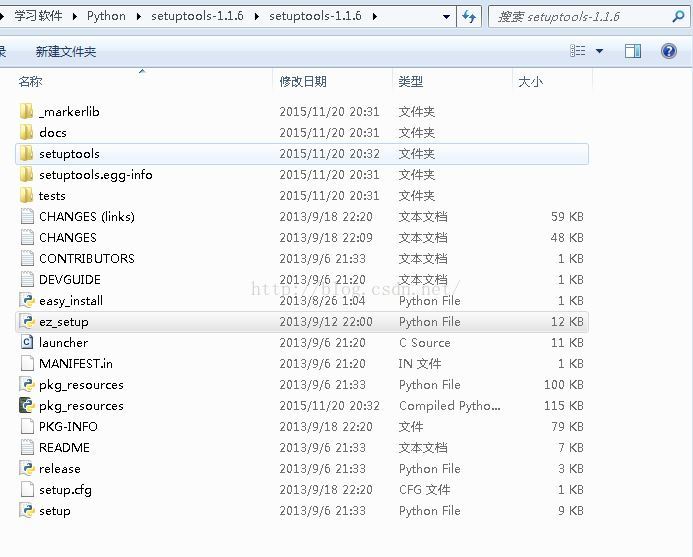Toggle the preview pane icon
Image resolution: width=693 pixels, height=557 pixels.
click(x=633, y=51)
